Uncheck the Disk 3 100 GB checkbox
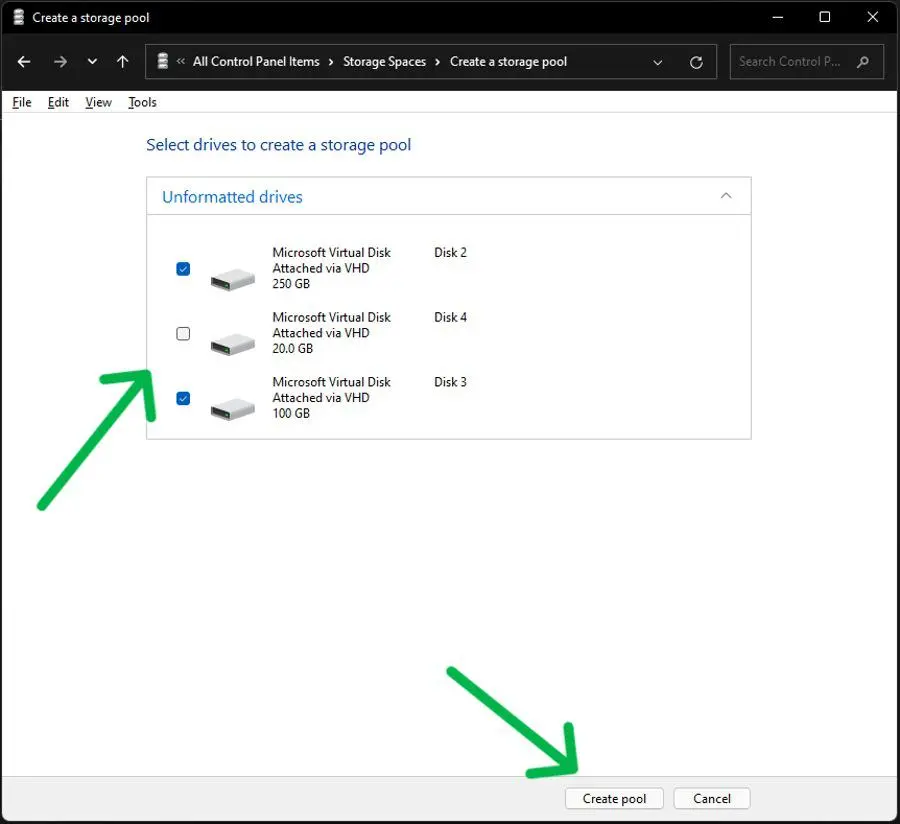Viewport: 900px width, 824px height. click(183, 398)
